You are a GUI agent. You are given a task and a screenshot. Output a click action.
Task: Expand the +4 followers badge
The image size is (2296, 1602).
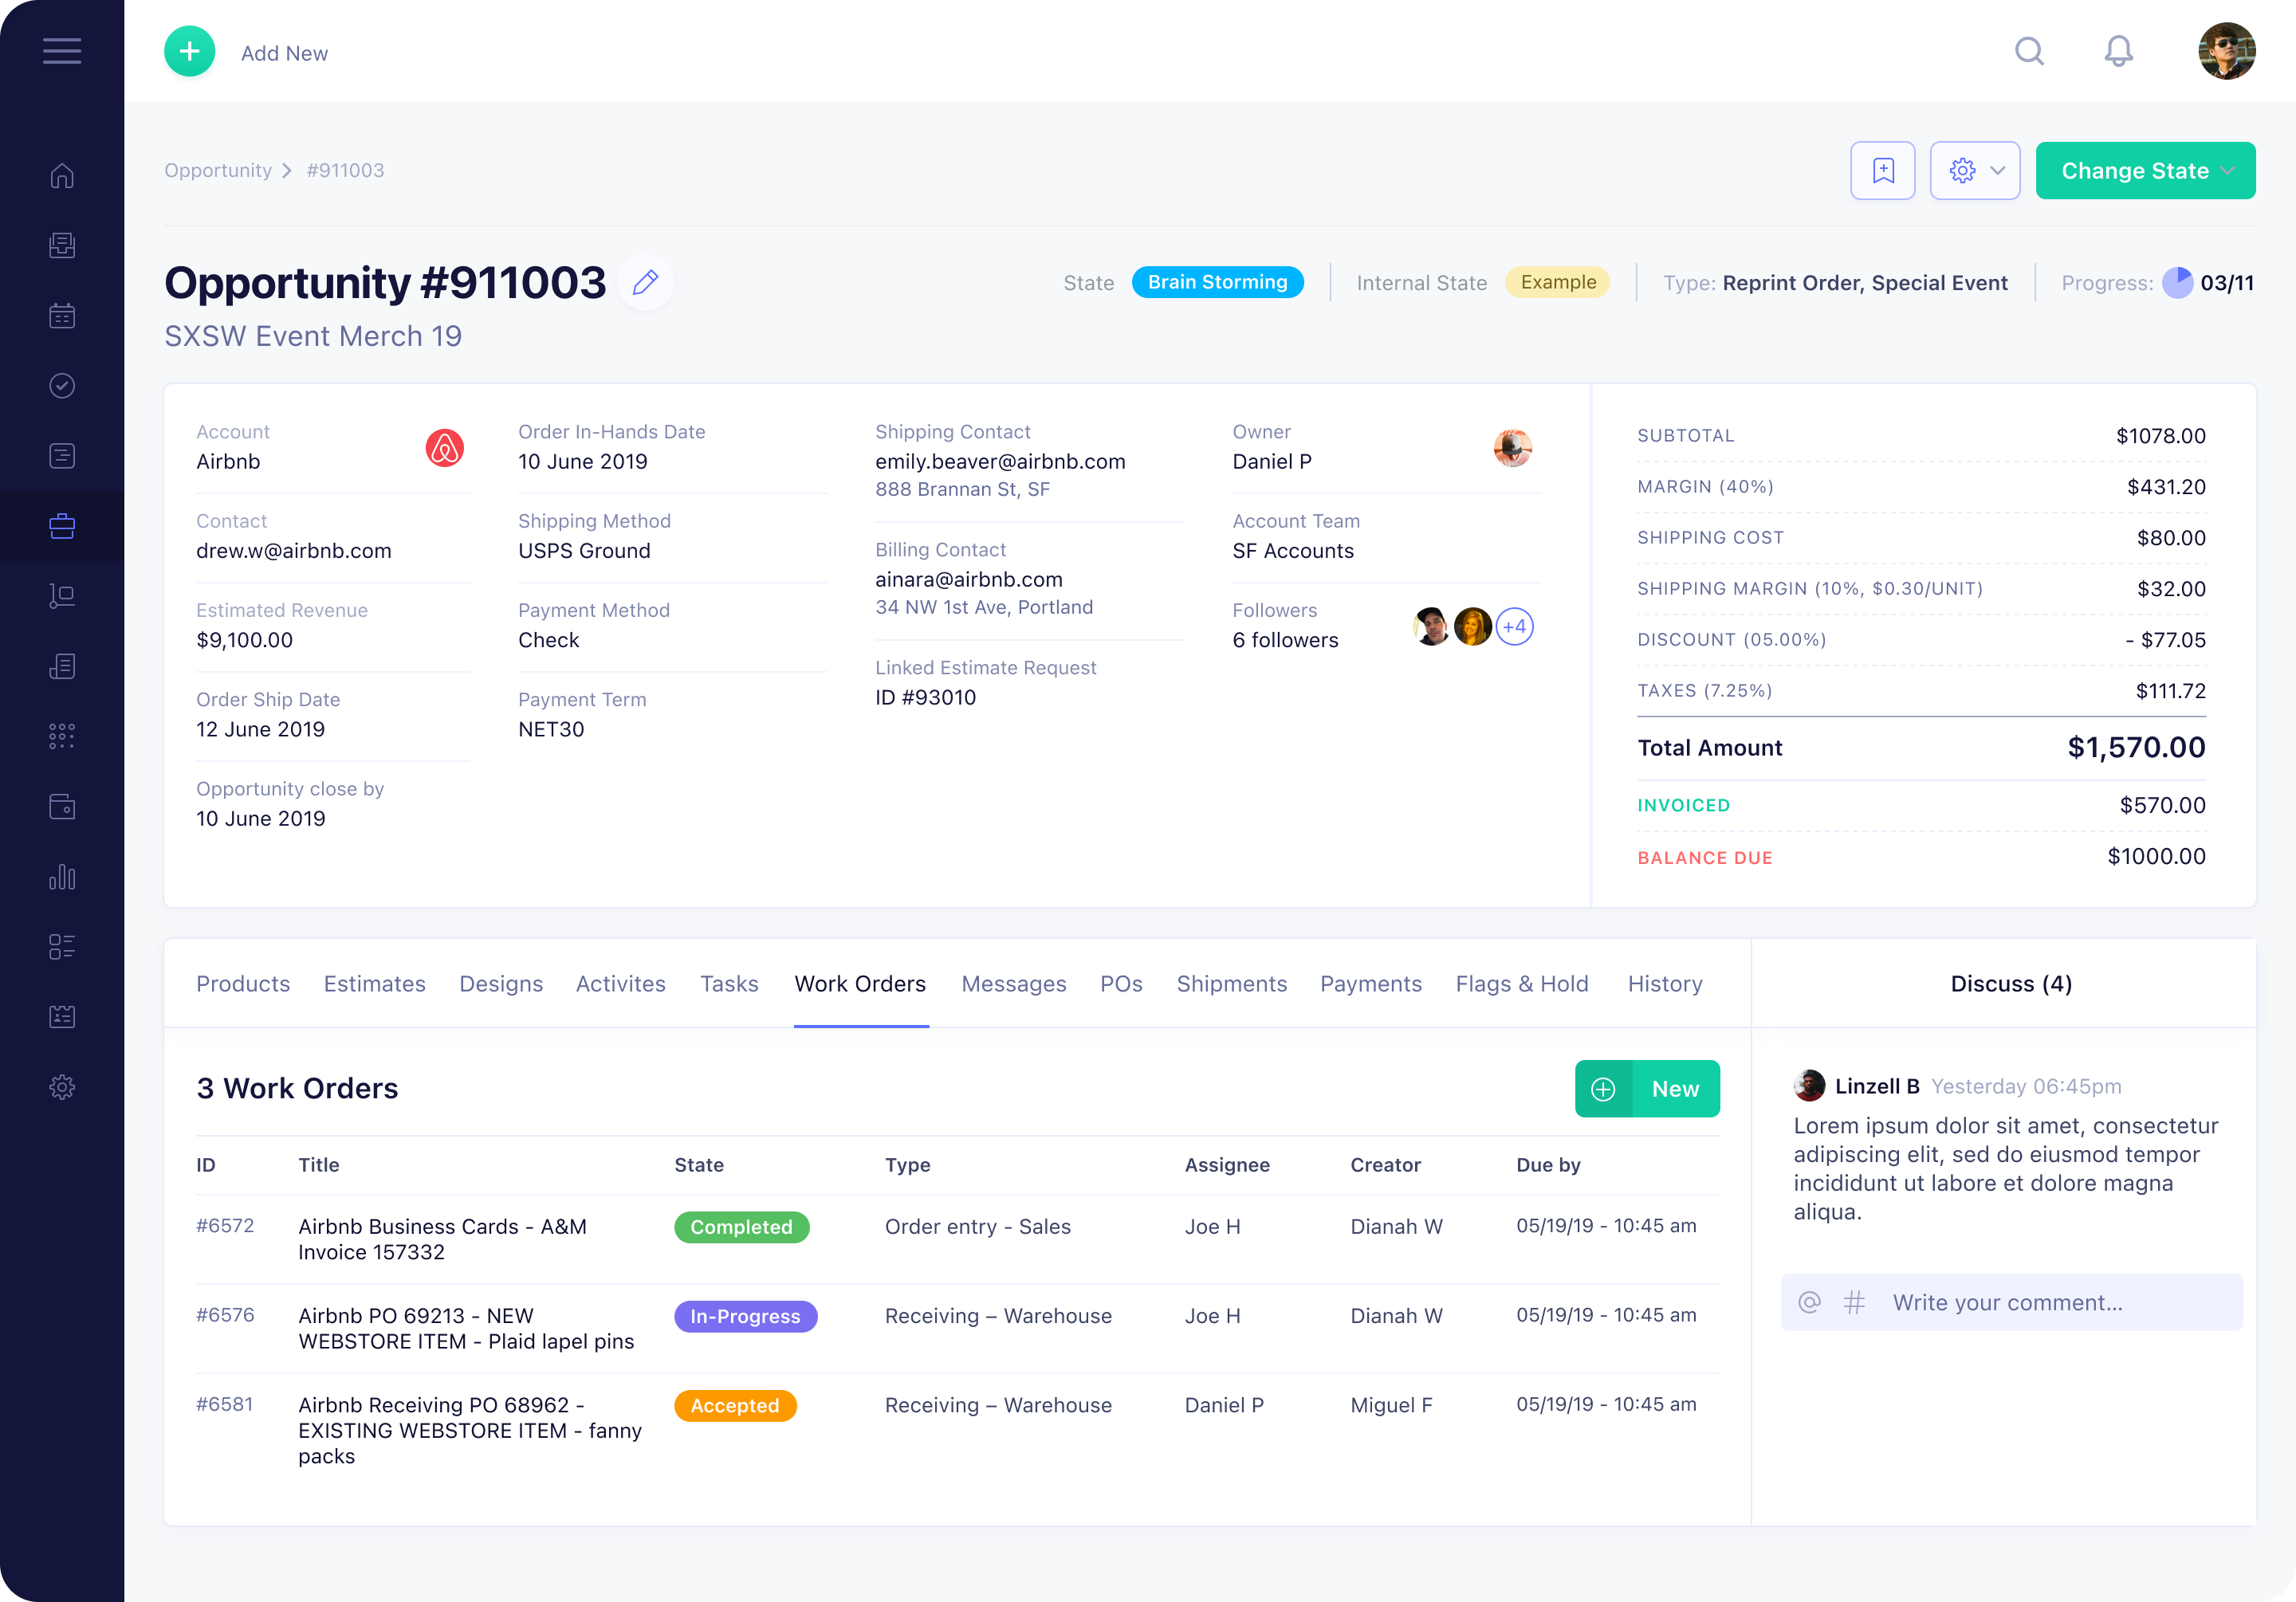[x=1514, y=627]
